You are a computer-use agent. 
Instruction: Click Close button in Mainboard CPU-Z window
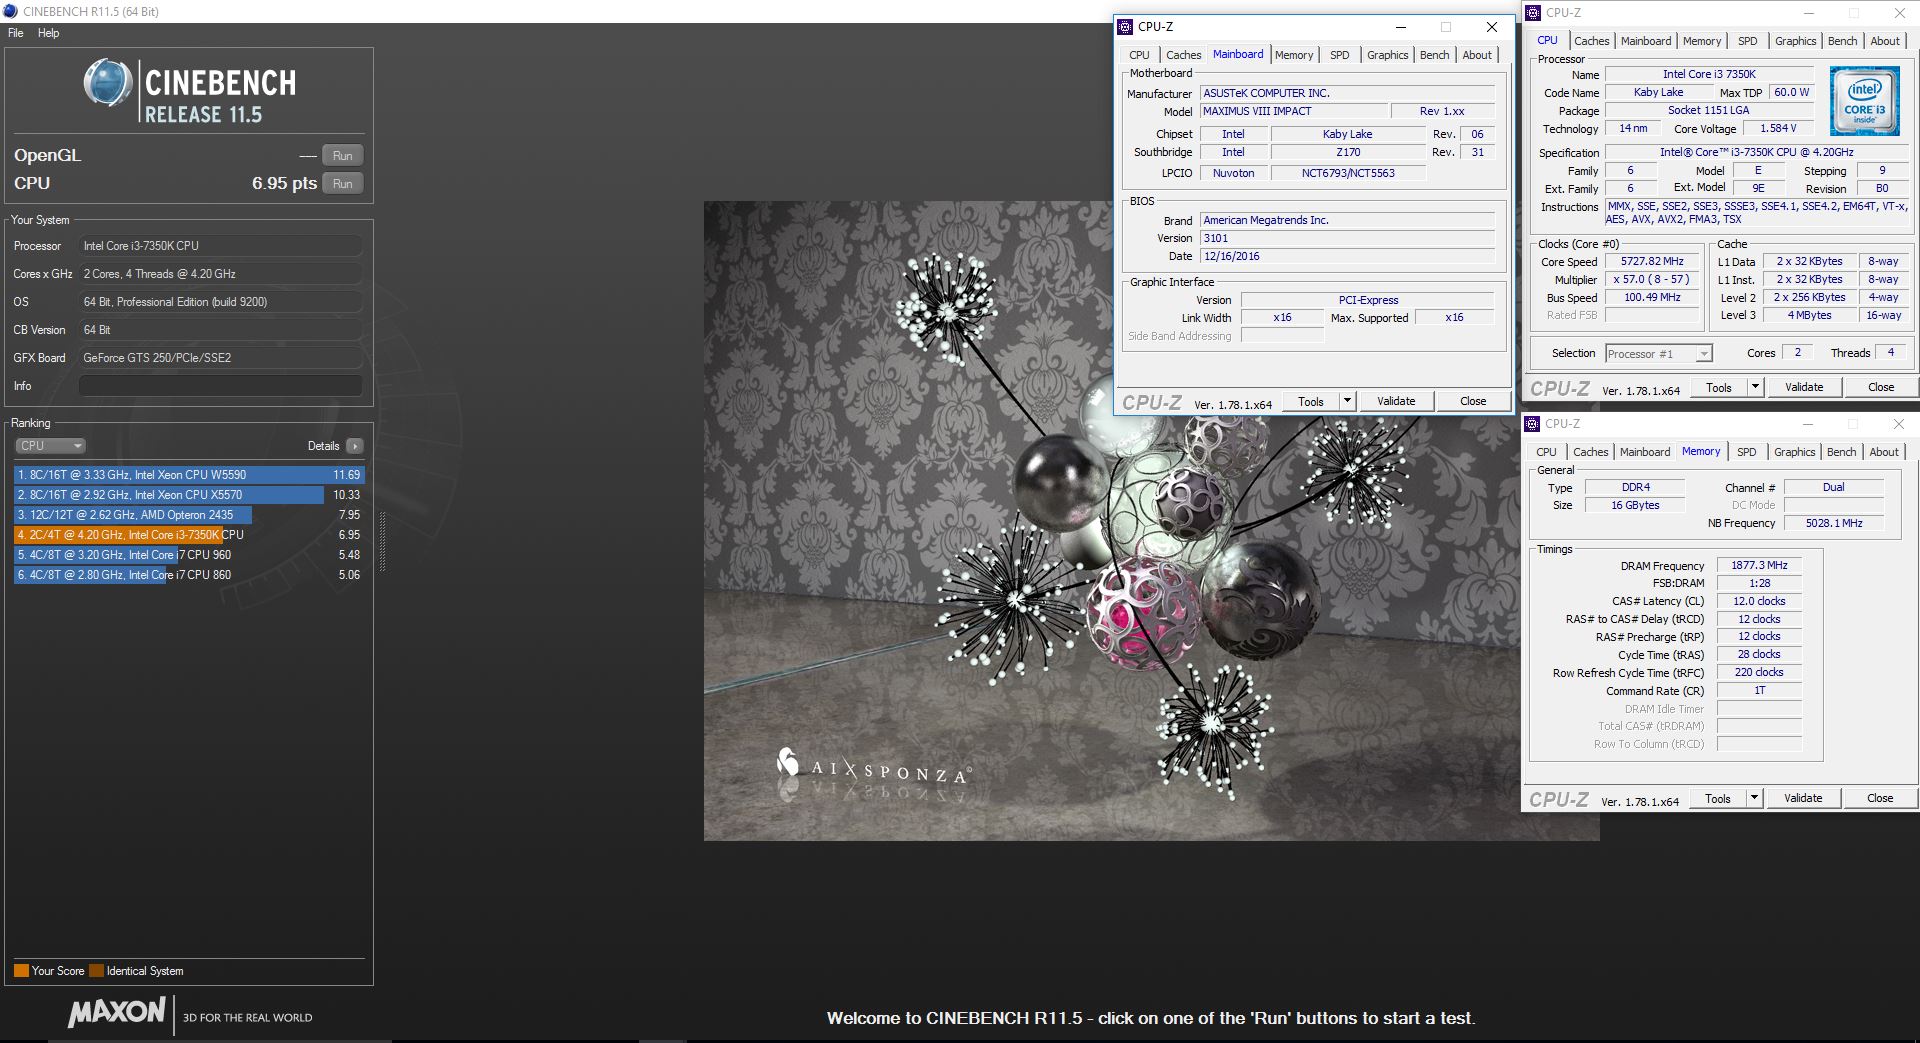tap(1472, 402)
